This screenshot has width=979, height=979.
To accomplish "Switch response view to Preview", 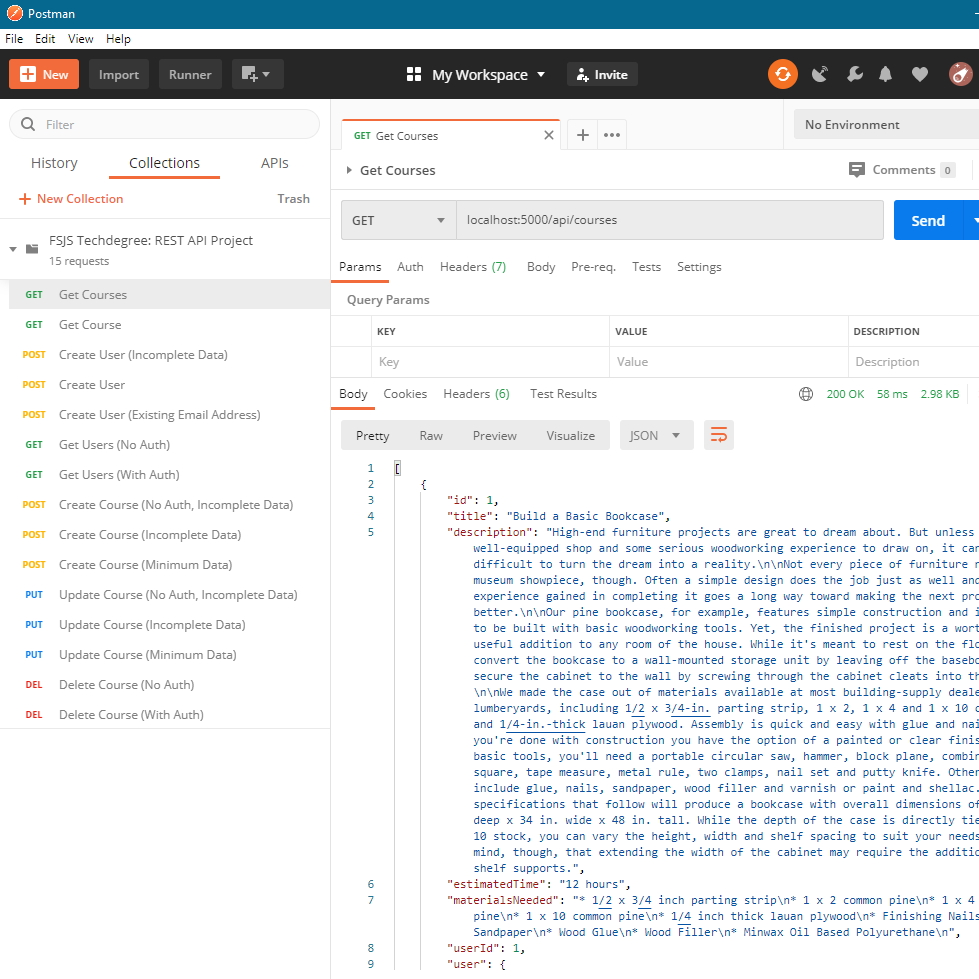I will click(494, 435).
